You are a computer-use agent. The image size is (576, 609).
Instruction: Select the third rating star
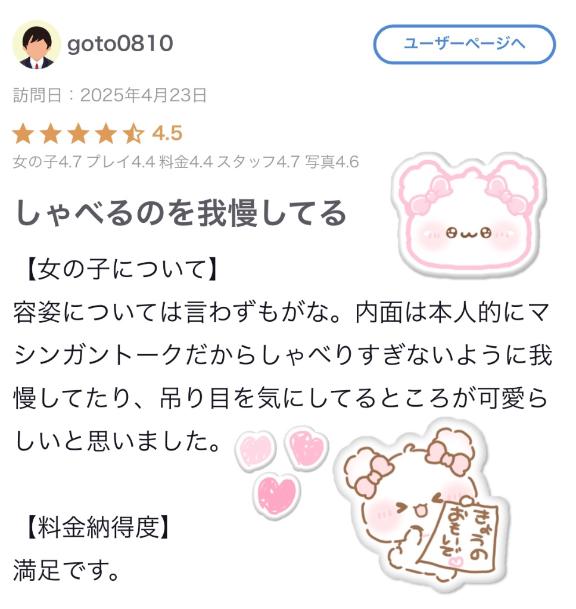point(79,134)
